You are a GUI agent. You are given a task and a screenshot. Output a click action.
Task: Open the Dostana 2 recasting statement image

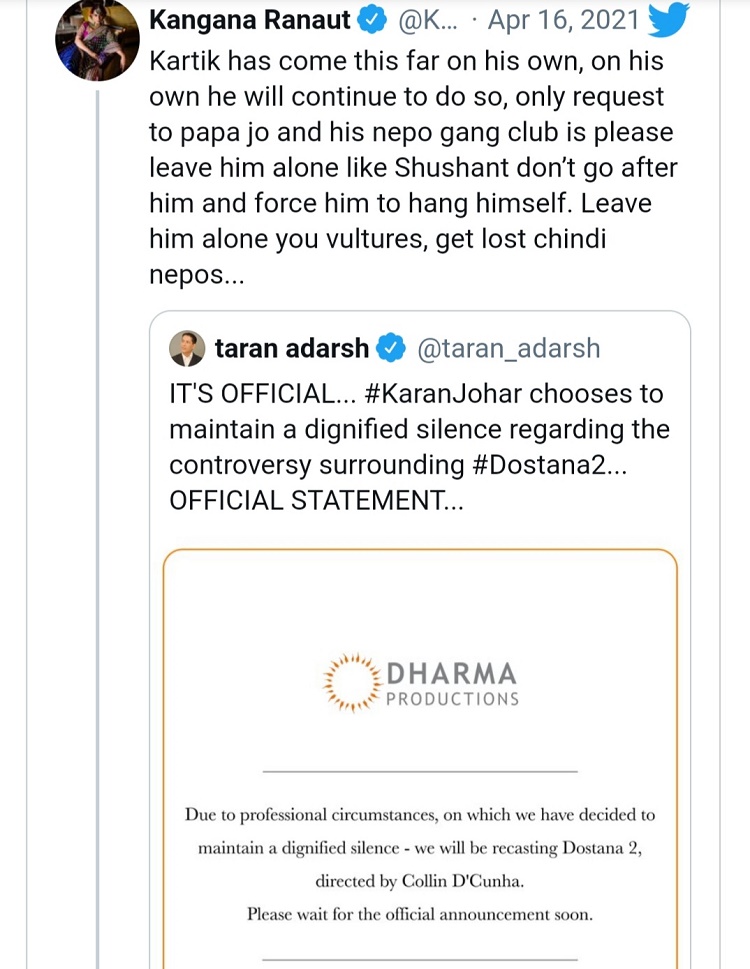[x=420, y=759]
